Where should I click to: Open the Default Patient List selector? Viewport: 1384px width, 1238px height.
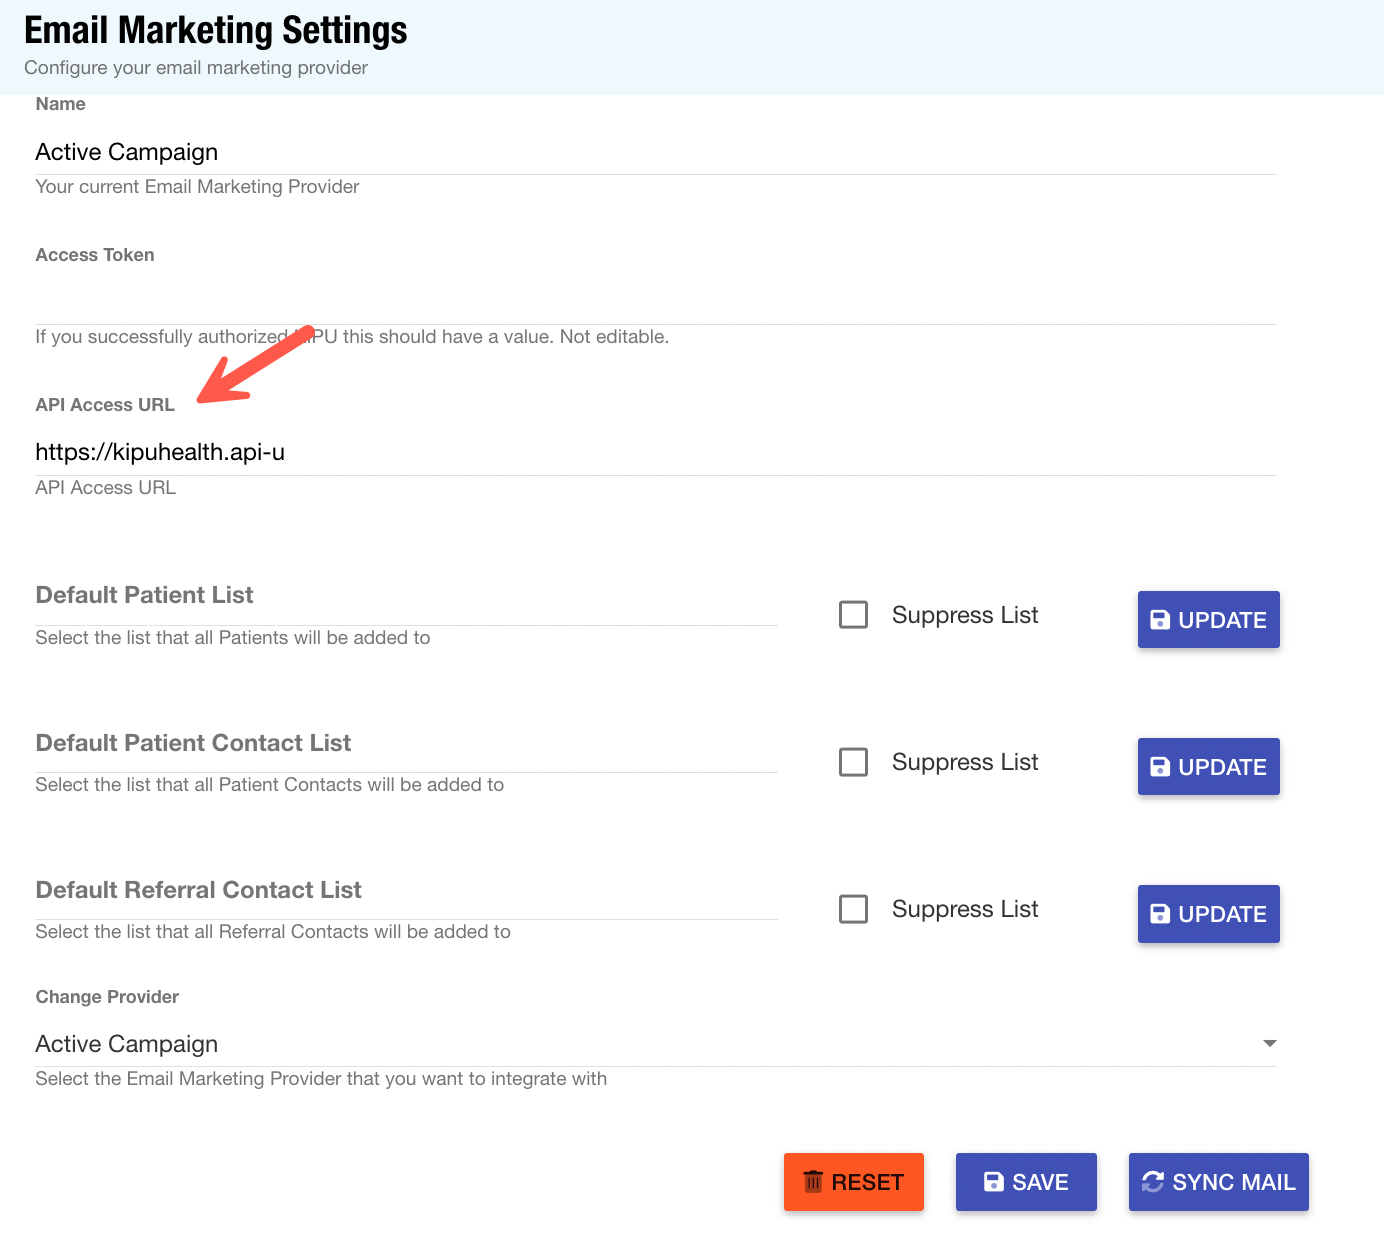(405, 597)
